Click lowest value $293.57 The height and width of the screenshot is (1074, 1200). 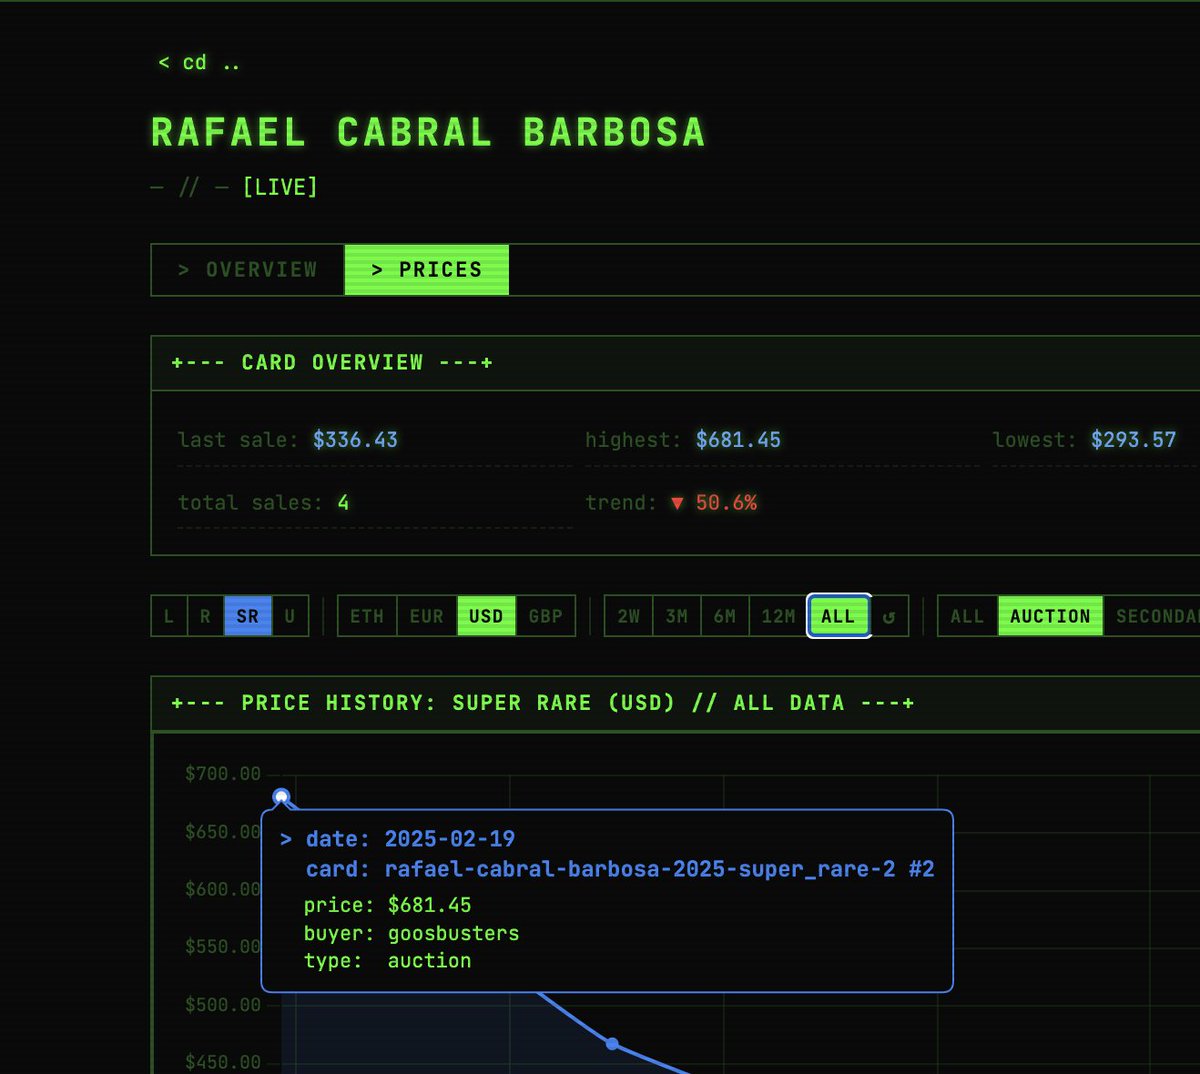pyautogui.click(x=1133, y=440)
